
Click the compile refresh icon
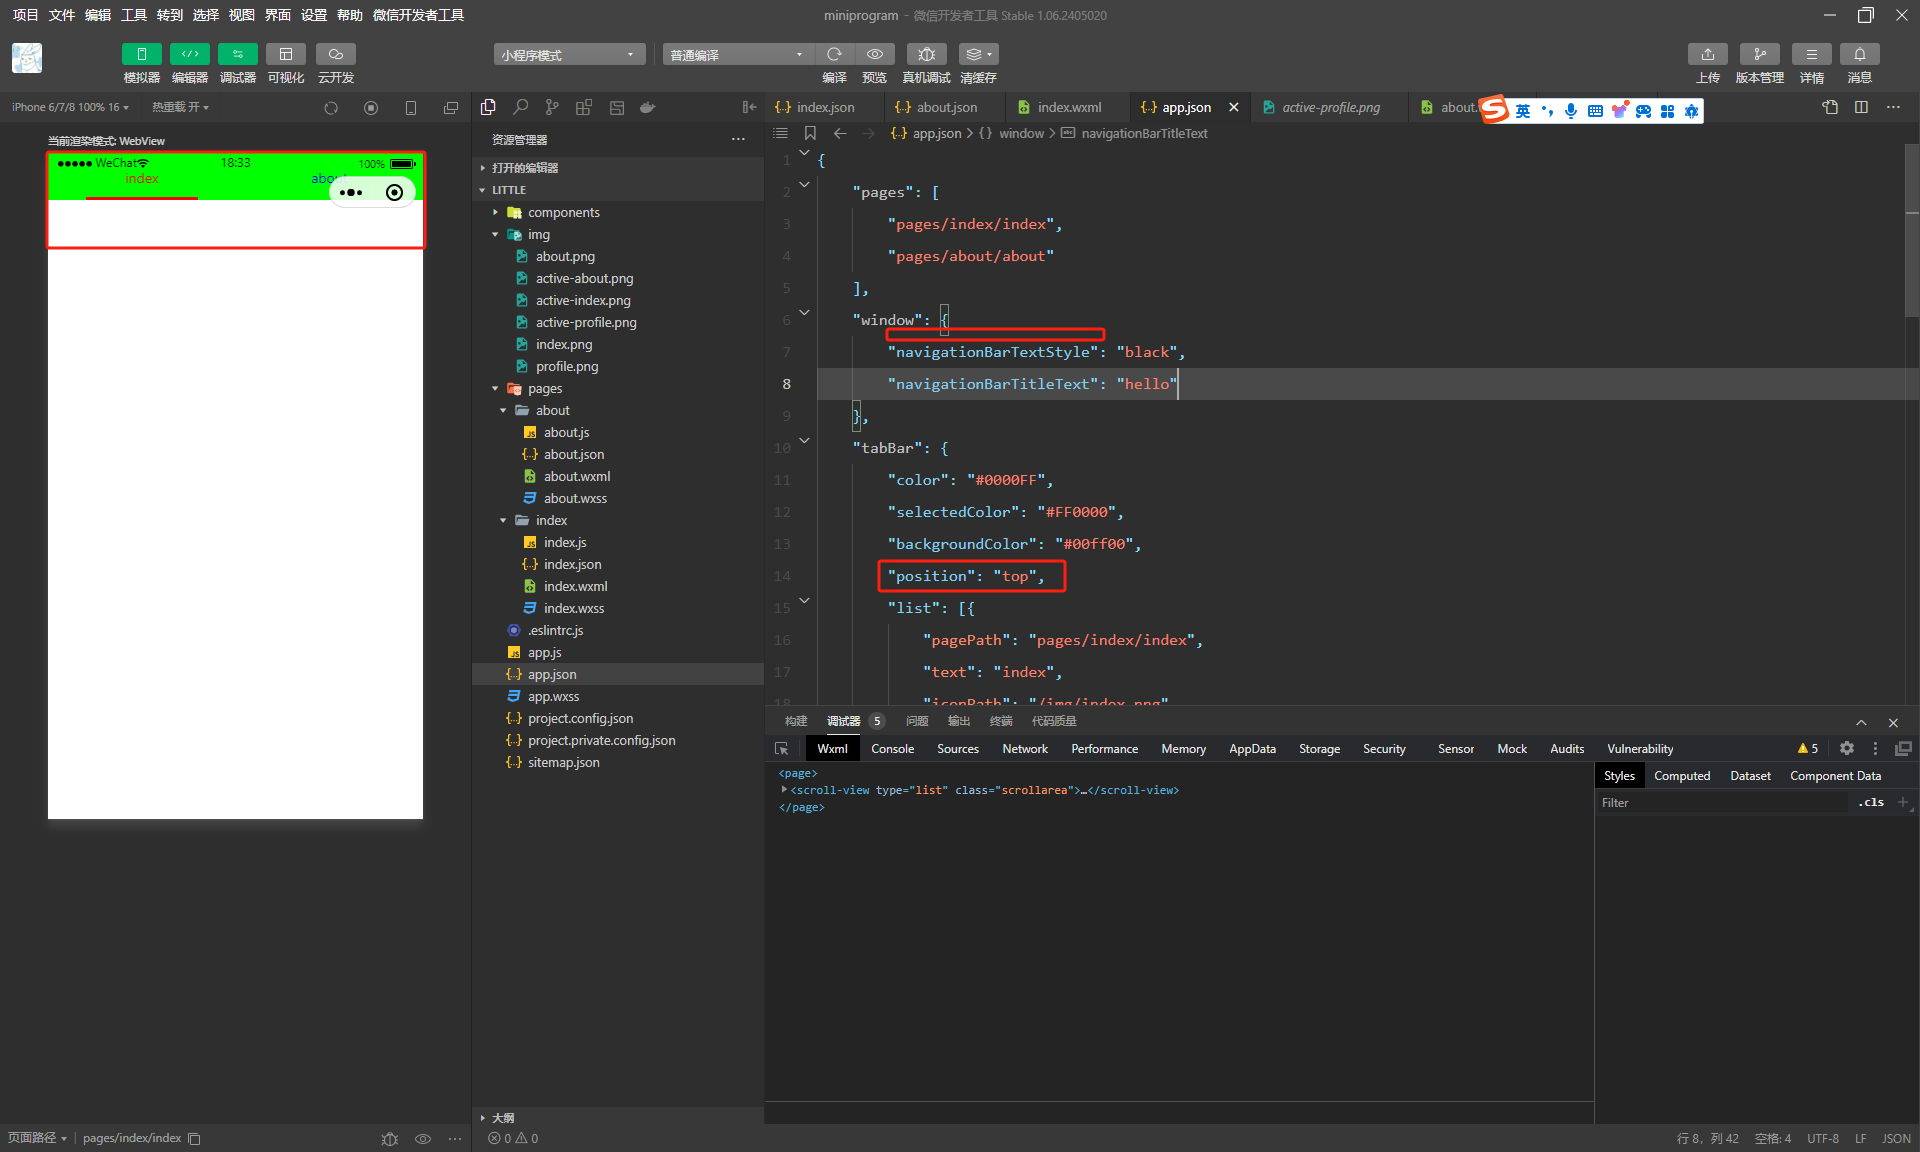pyautogui.click(x=834, y=54)
